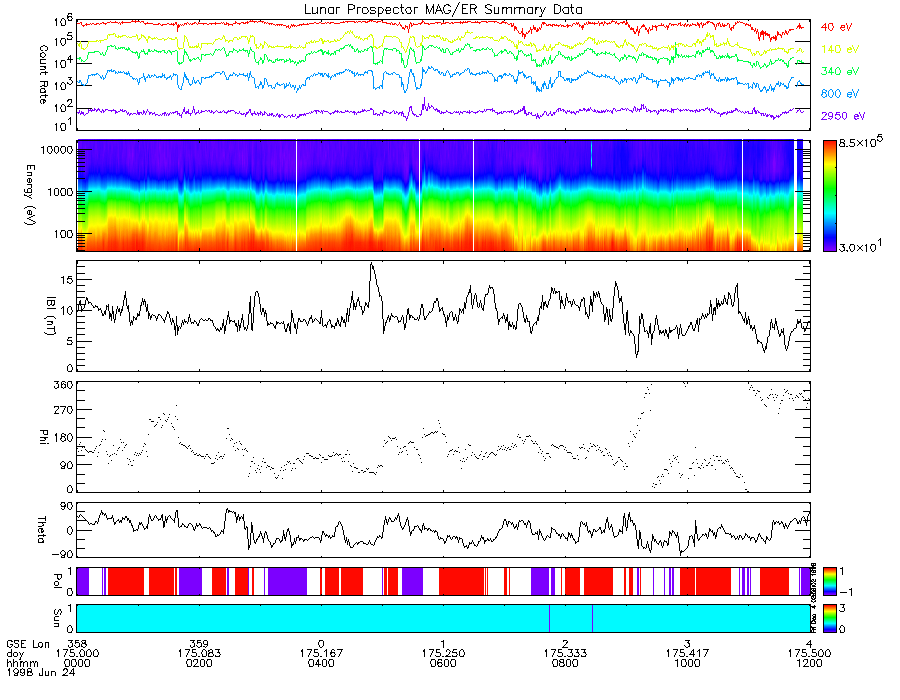900x700 pixels.
Task: Click the time tick '0200'
Action: click(x=199, y=663)
